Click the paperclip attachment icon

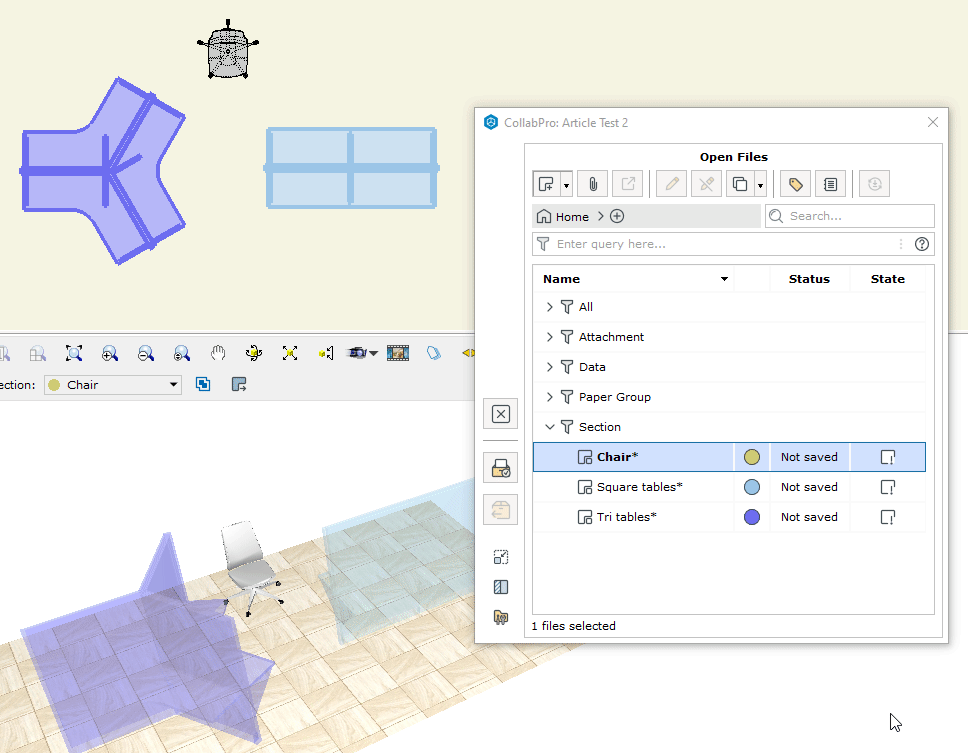593,184
